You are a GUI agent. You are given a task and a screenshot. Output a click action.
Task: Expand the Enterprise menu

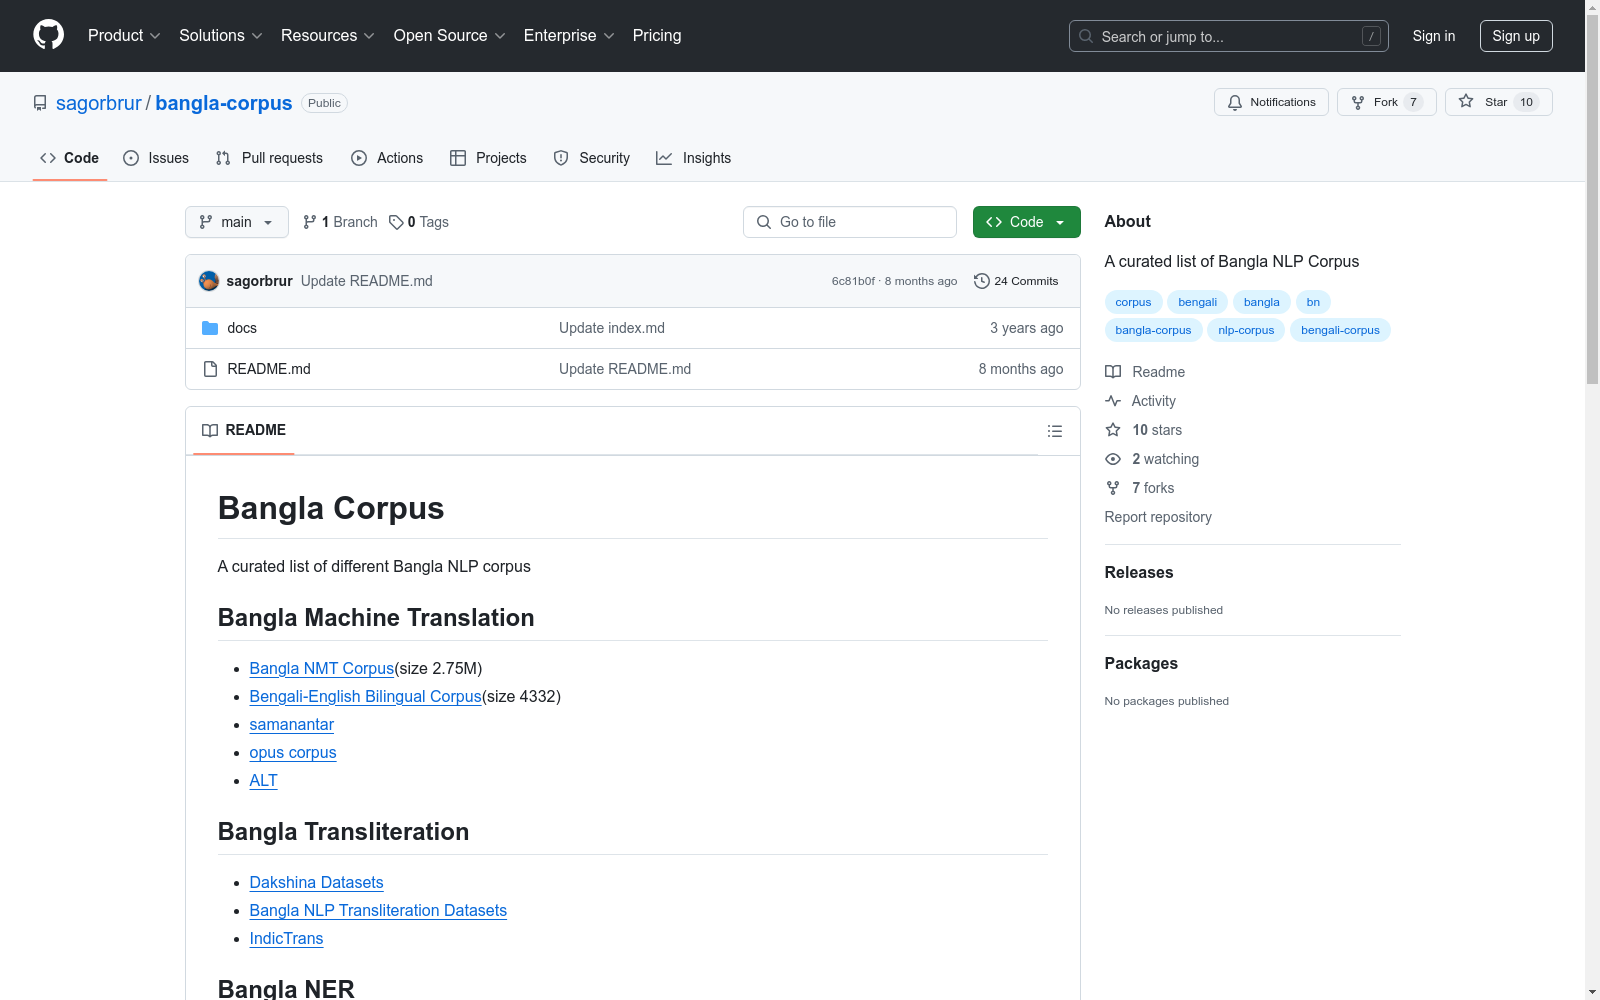(569, 35)
